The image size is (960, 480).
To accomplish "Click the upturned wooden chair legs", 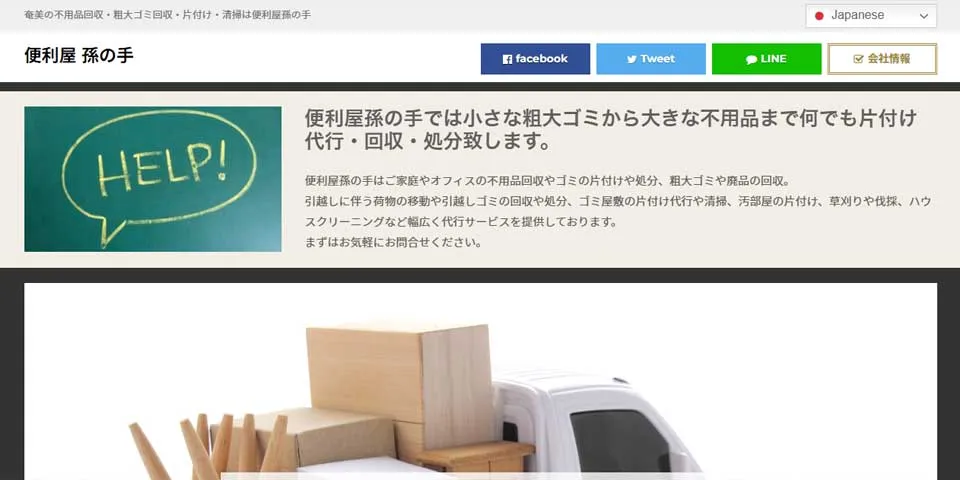I will click(208, 446).
